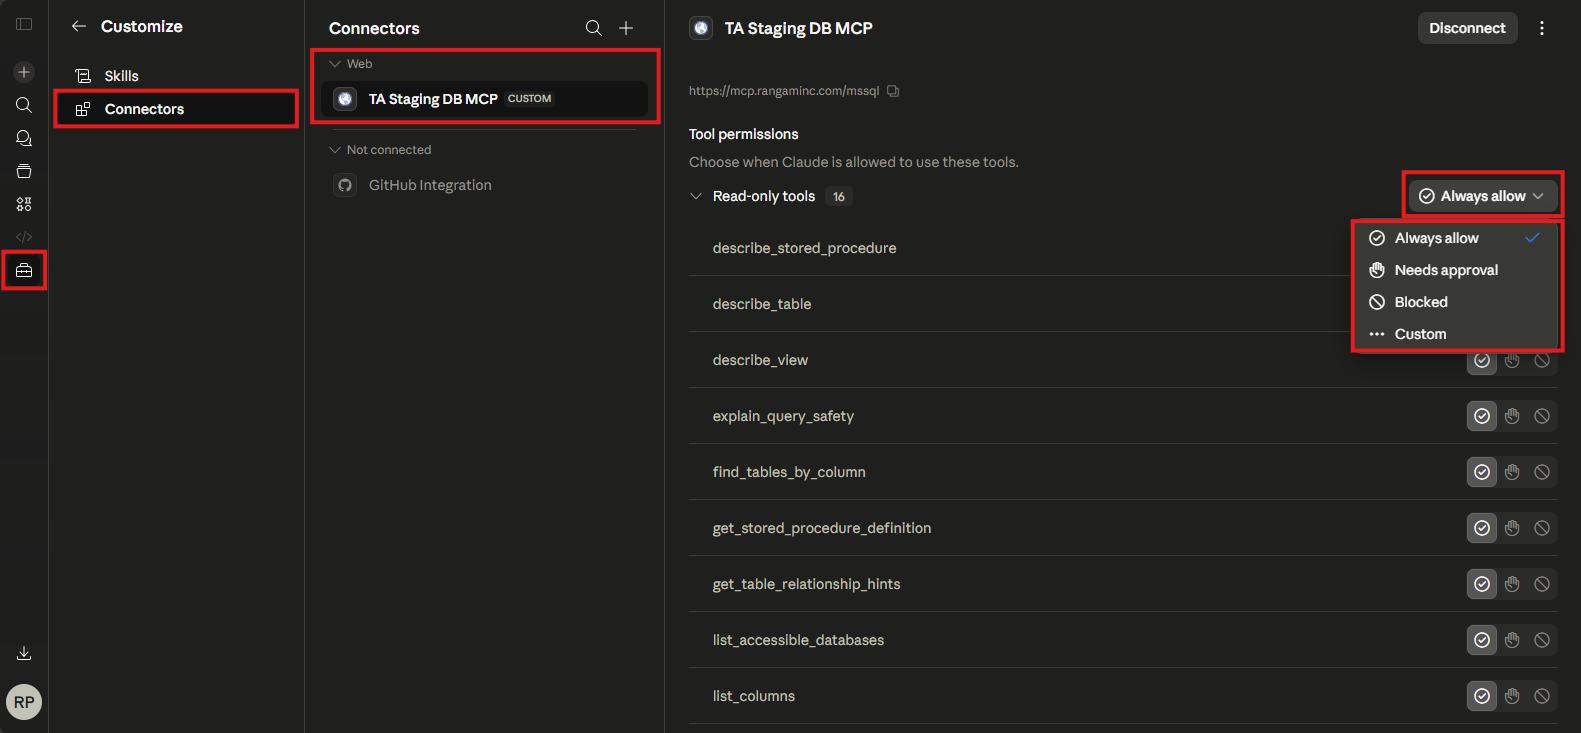The width and height of the screenshot is (1581, 733).
Task: Set get_table_relationship_hints to needs approval
Action: (1512, 584)
